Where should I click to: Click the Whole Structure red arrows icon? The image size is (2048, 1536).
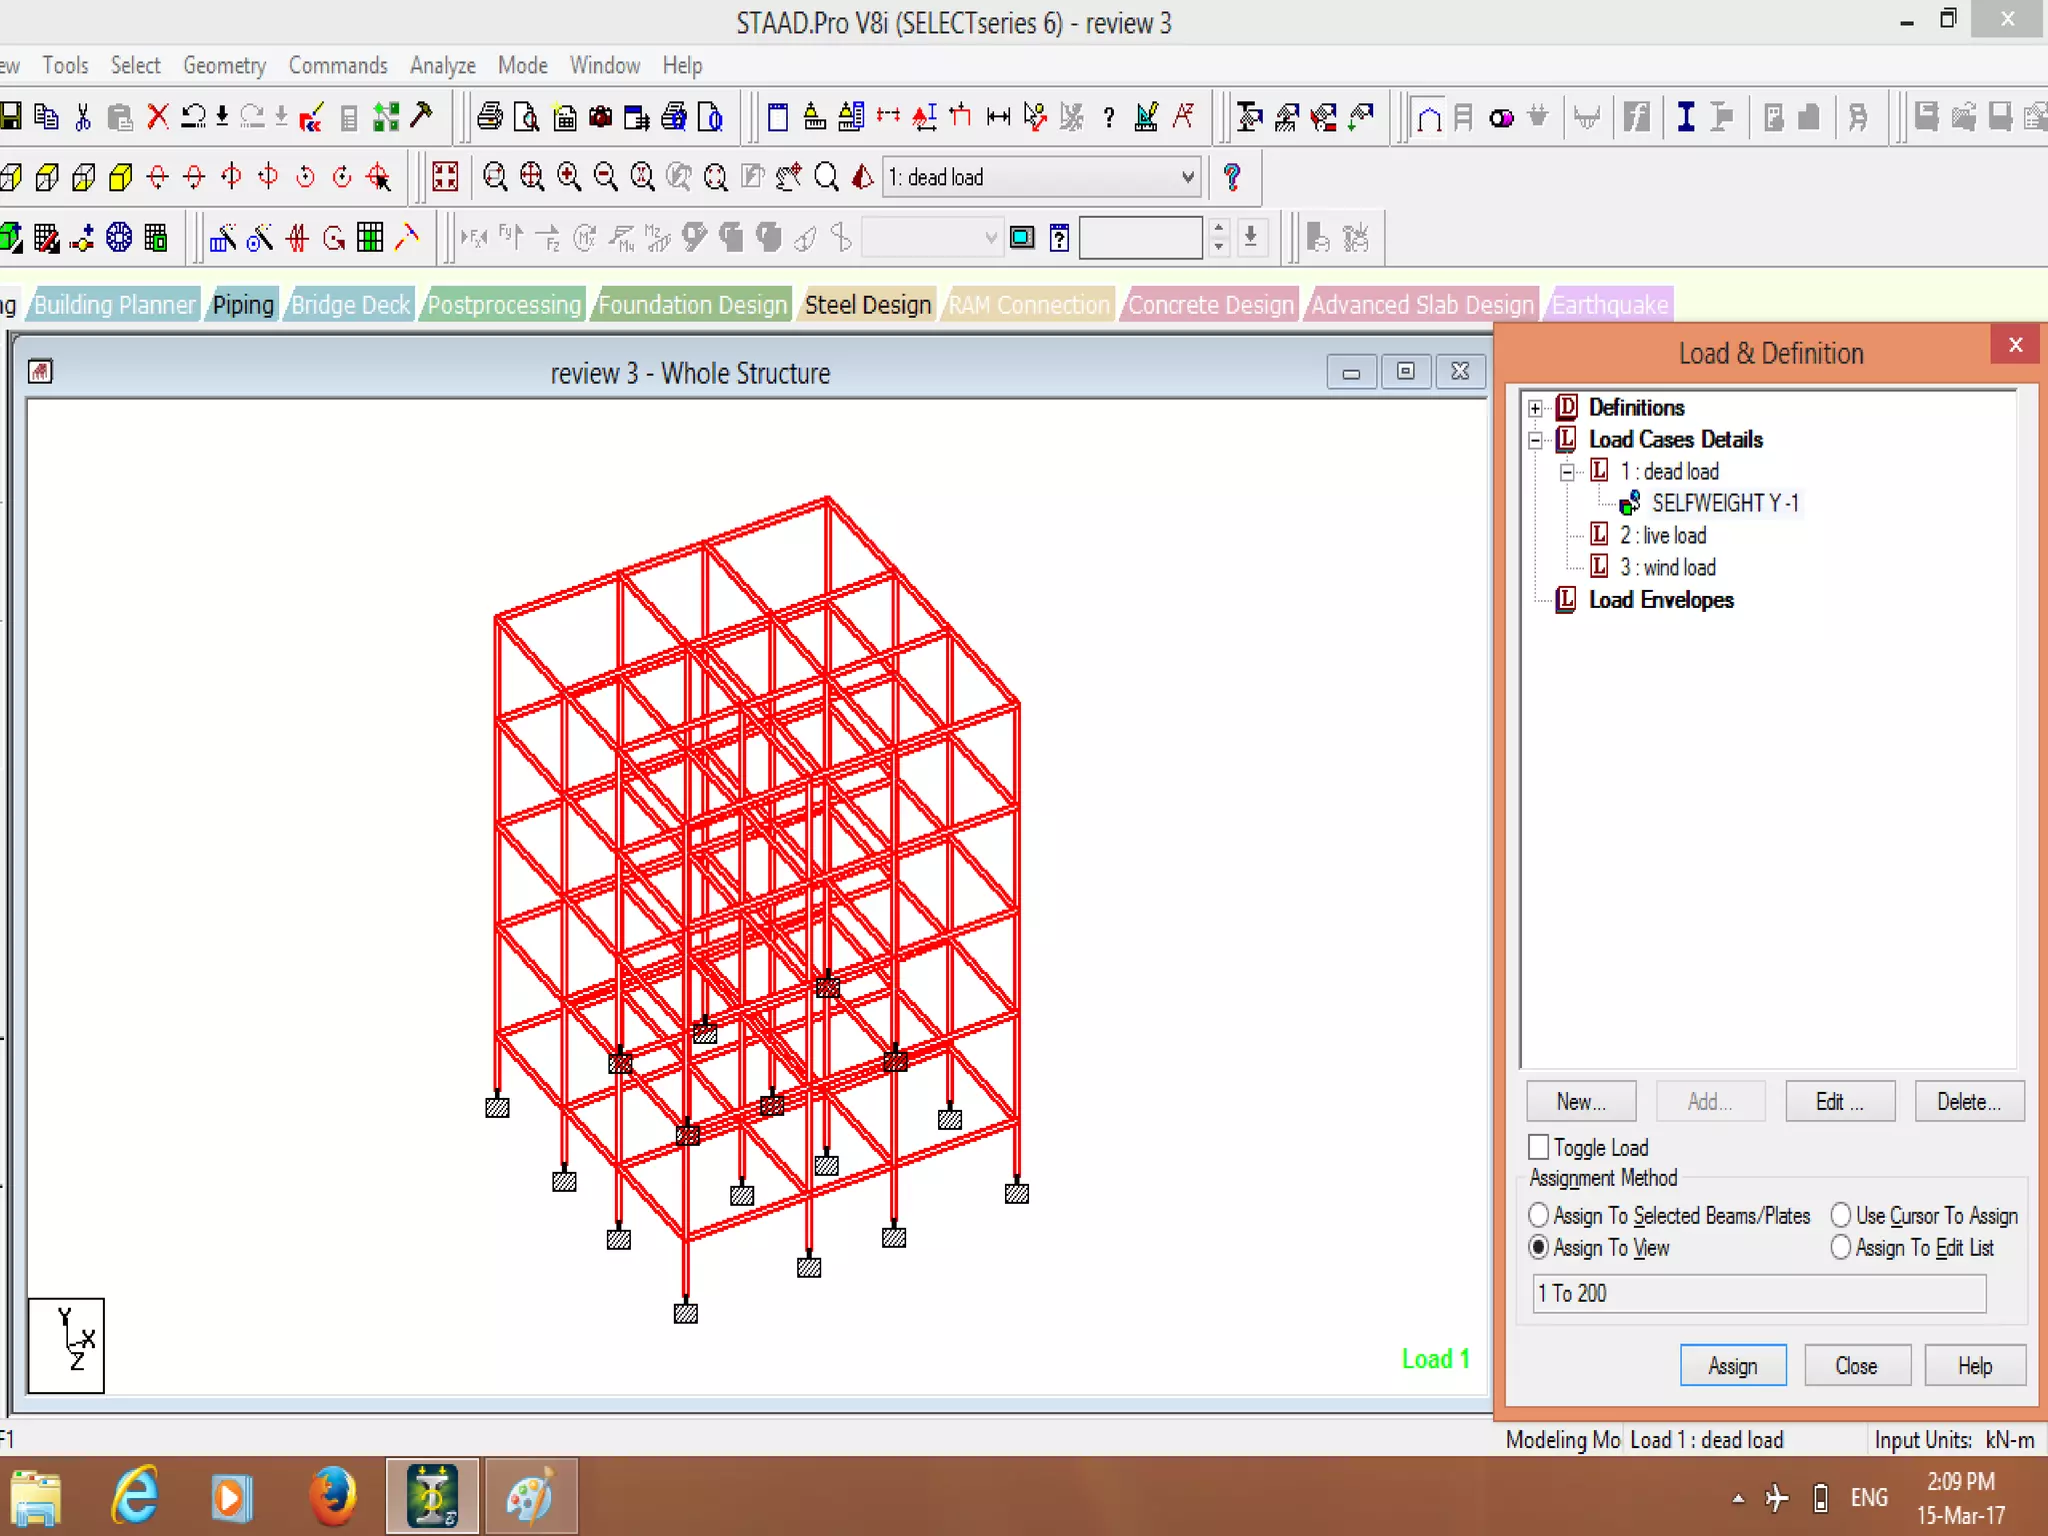pyautogui.click(x=445, y=178)
